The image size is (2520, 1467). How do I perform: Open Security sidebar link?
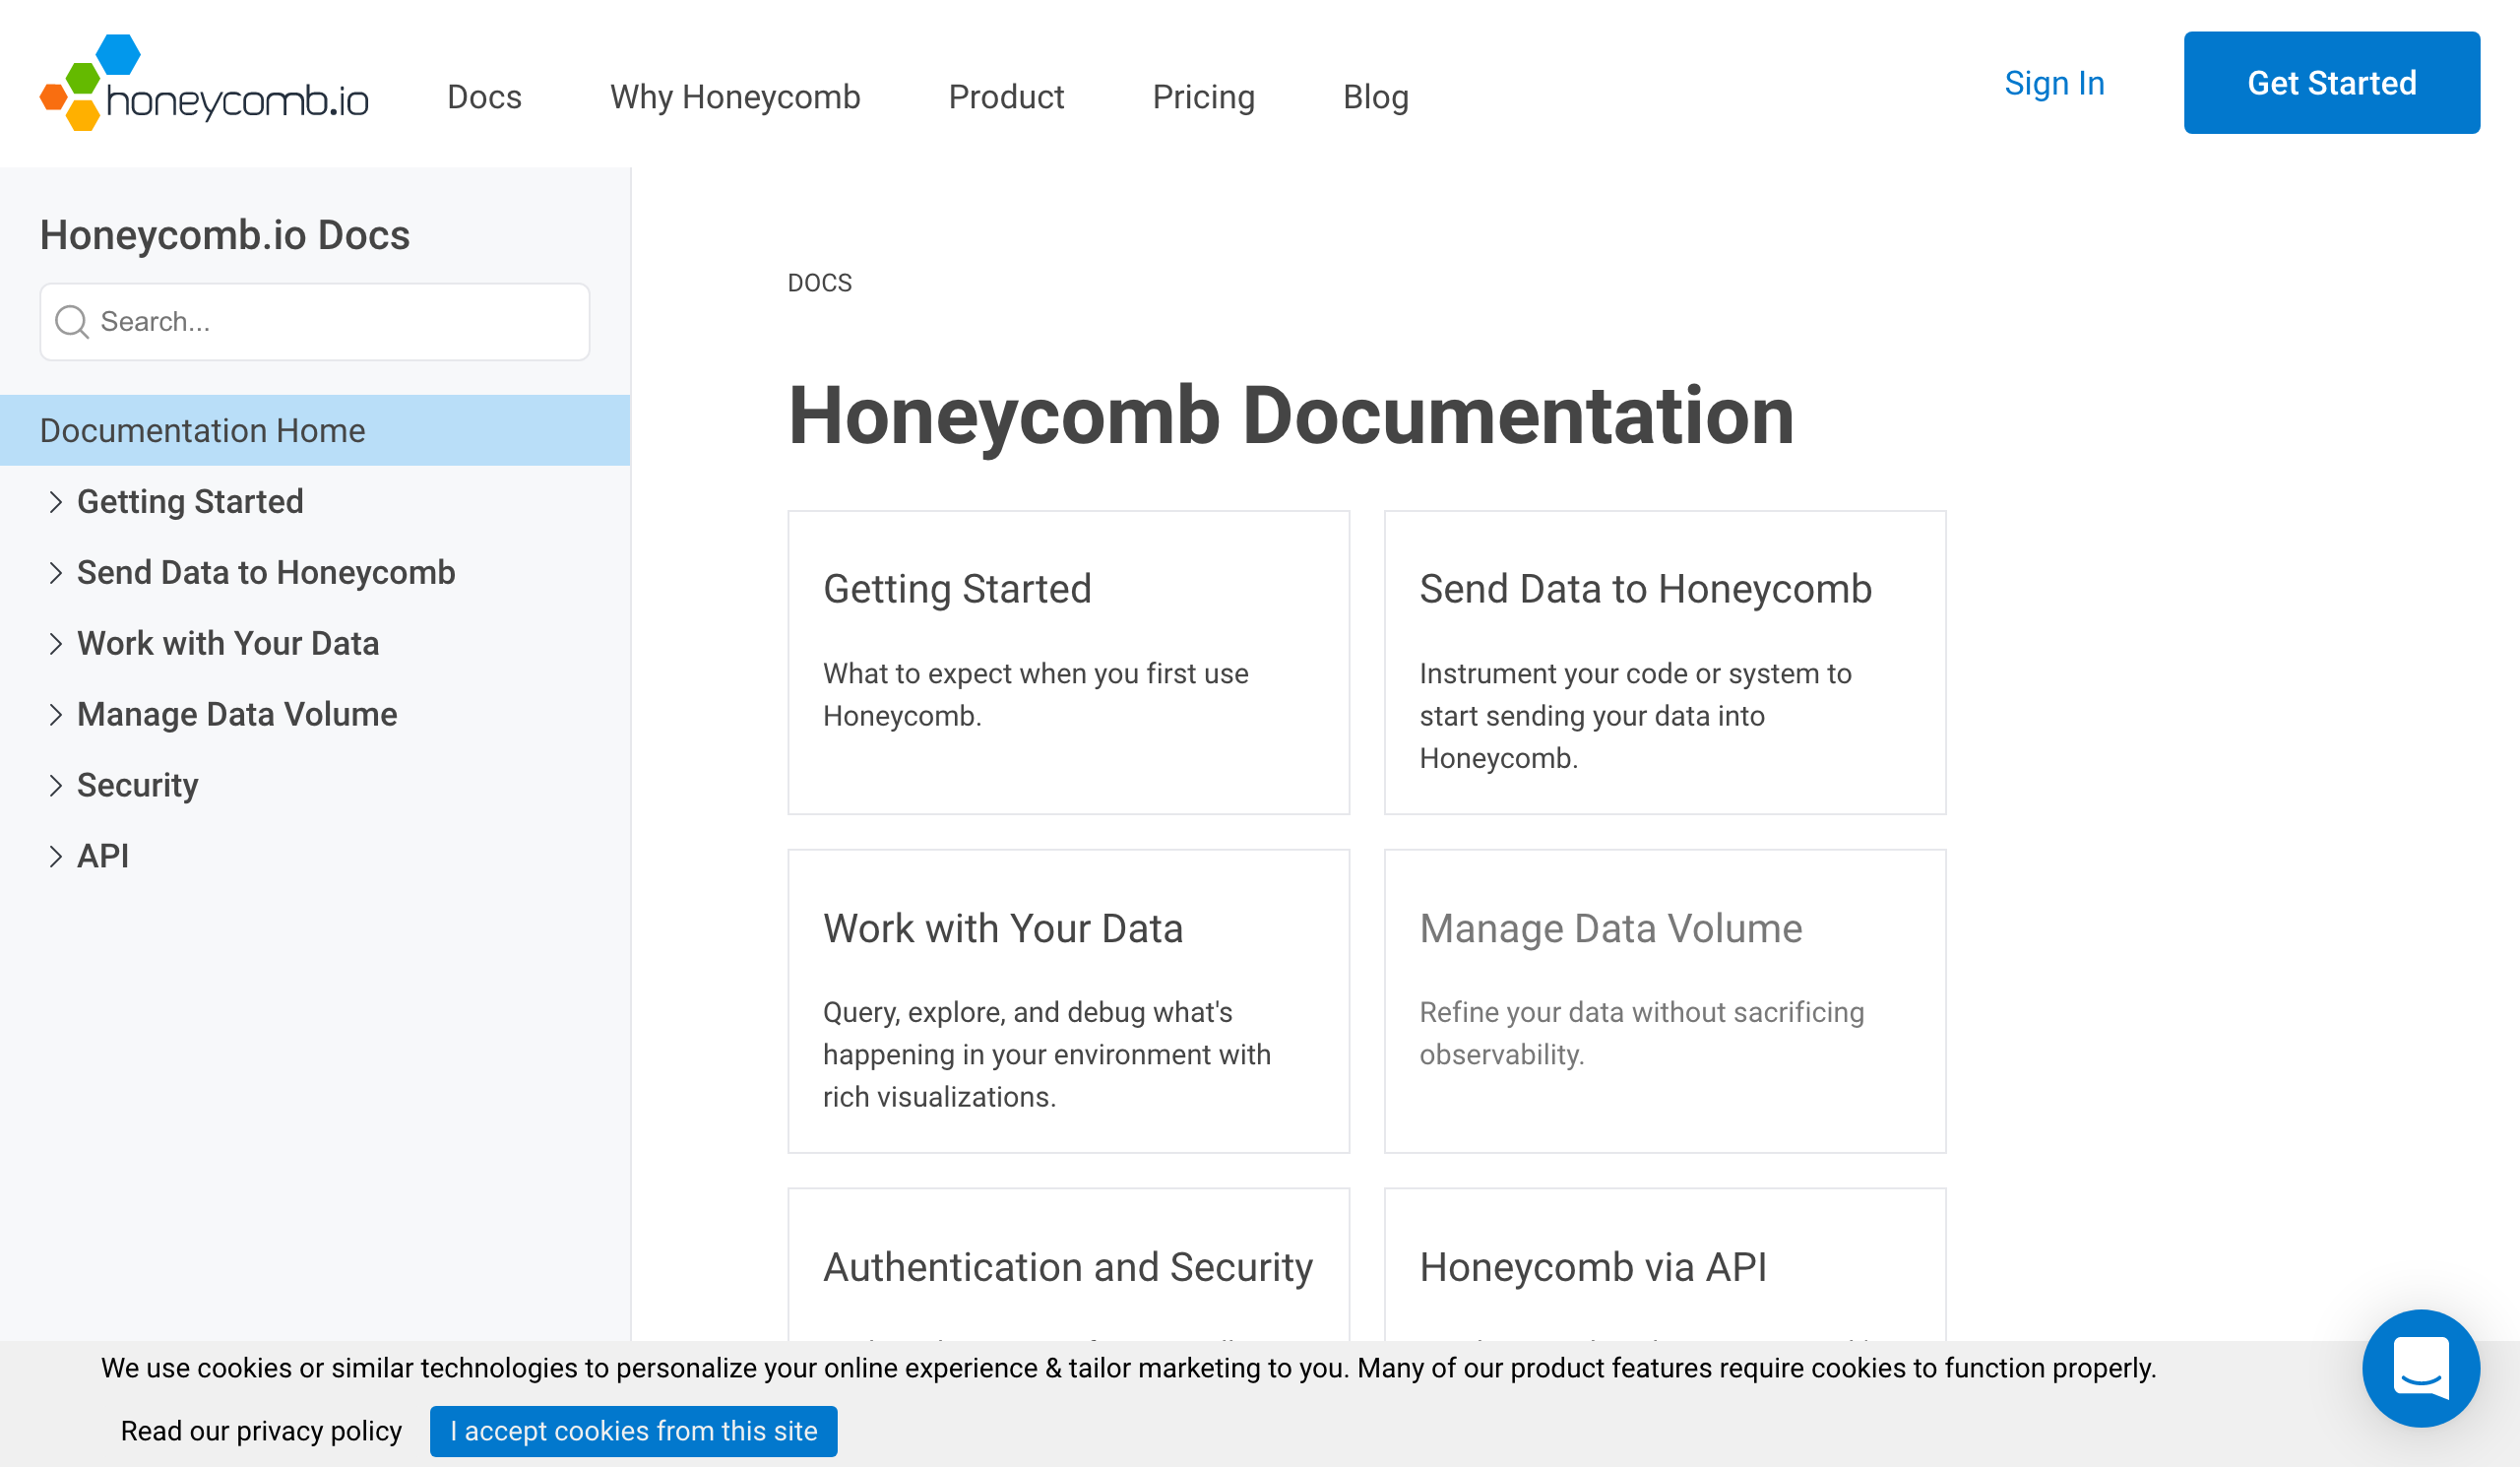pos(138,786)
